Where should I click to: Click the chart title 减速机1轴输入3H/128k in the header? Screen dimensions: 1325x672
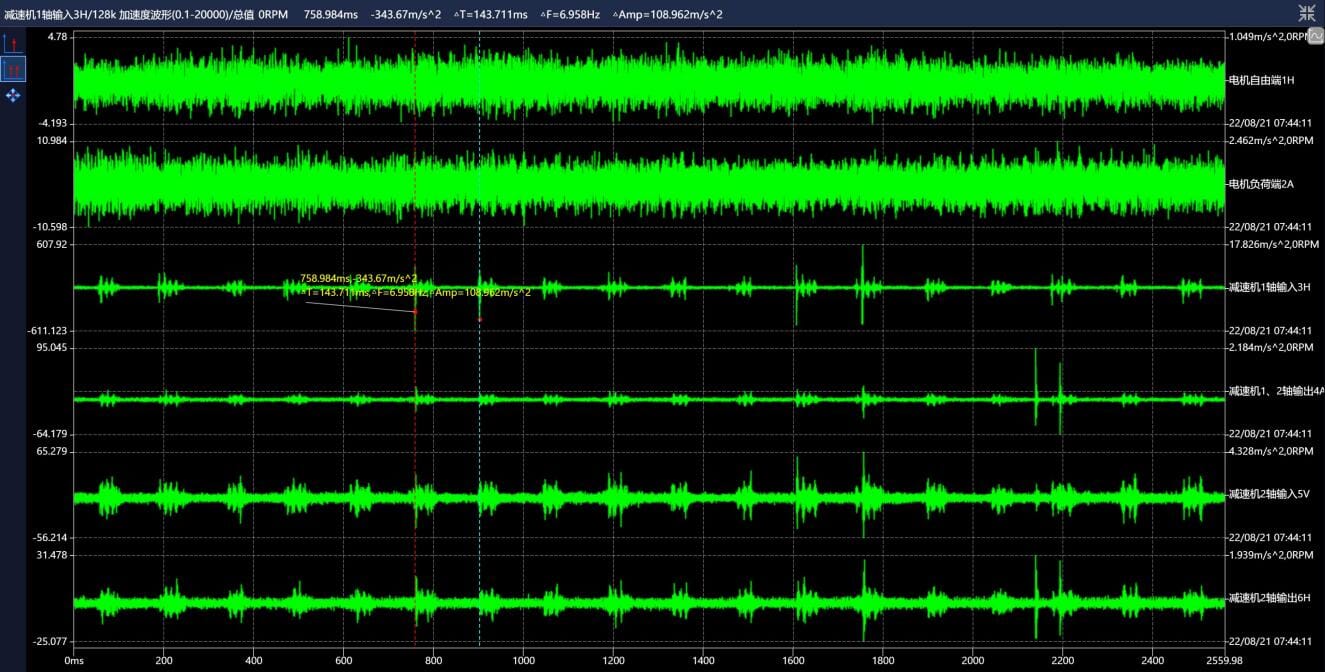tap(60, 14)
